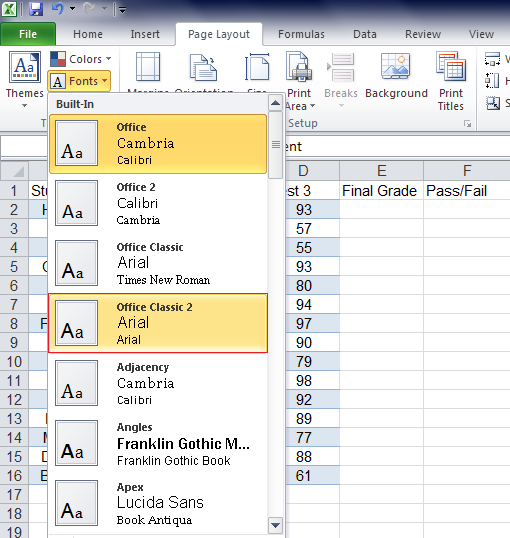Image resolution: width=510 pixels, height=538 pixels.
Task: Click the Built-In section header
Action: click(x=158, y=104)
